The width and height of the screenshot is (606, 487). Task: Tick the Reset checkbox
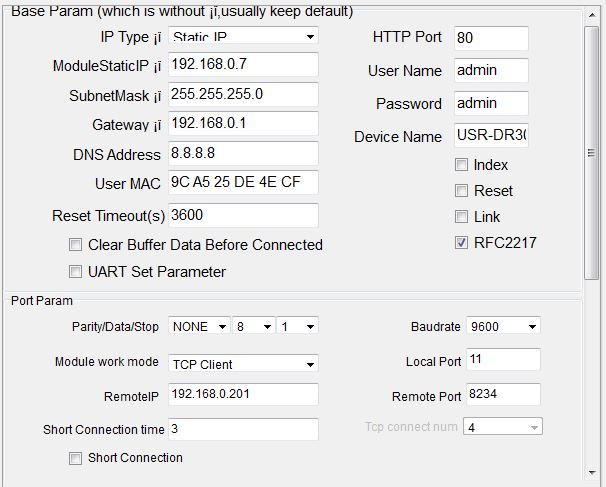[461, 191]
